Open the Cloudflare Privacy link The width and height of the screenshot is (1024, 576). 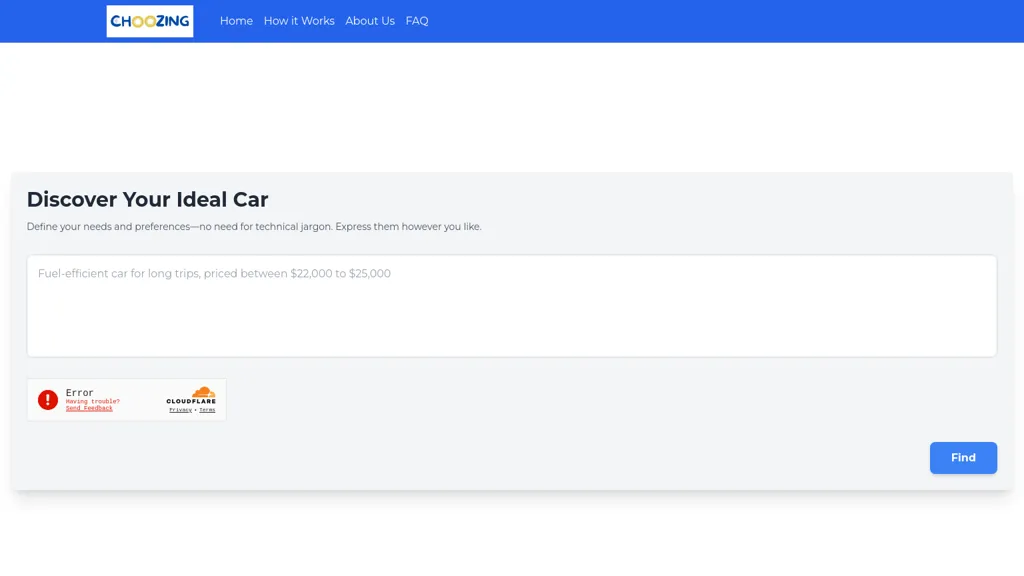click(180, 410)
